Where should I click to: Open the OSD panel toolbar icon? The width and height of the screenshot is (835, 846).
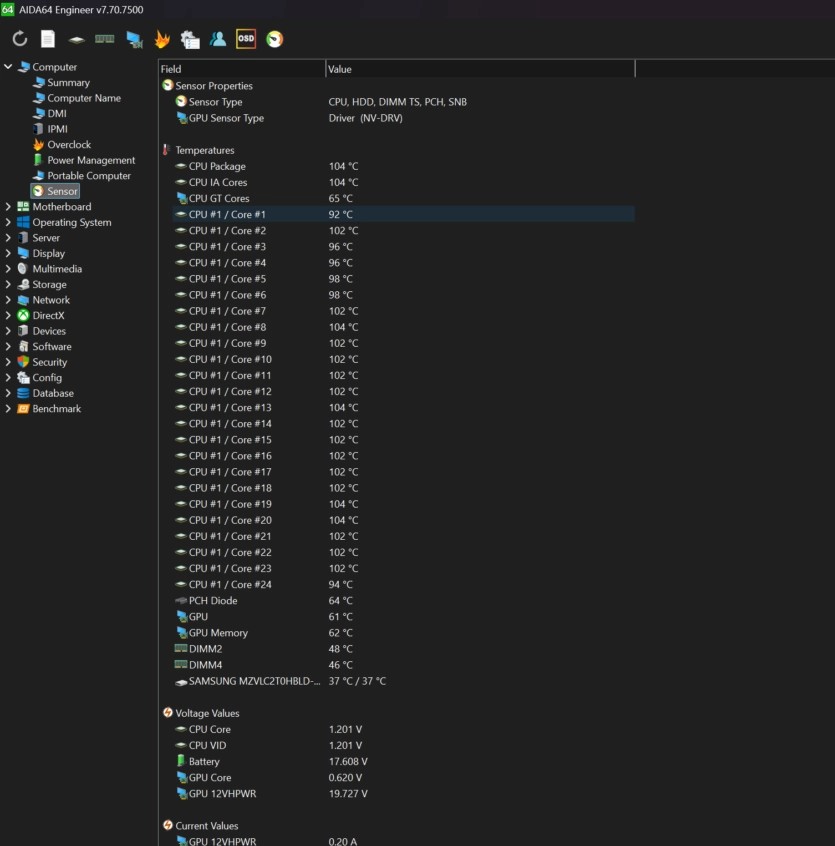tap(245, 39)
